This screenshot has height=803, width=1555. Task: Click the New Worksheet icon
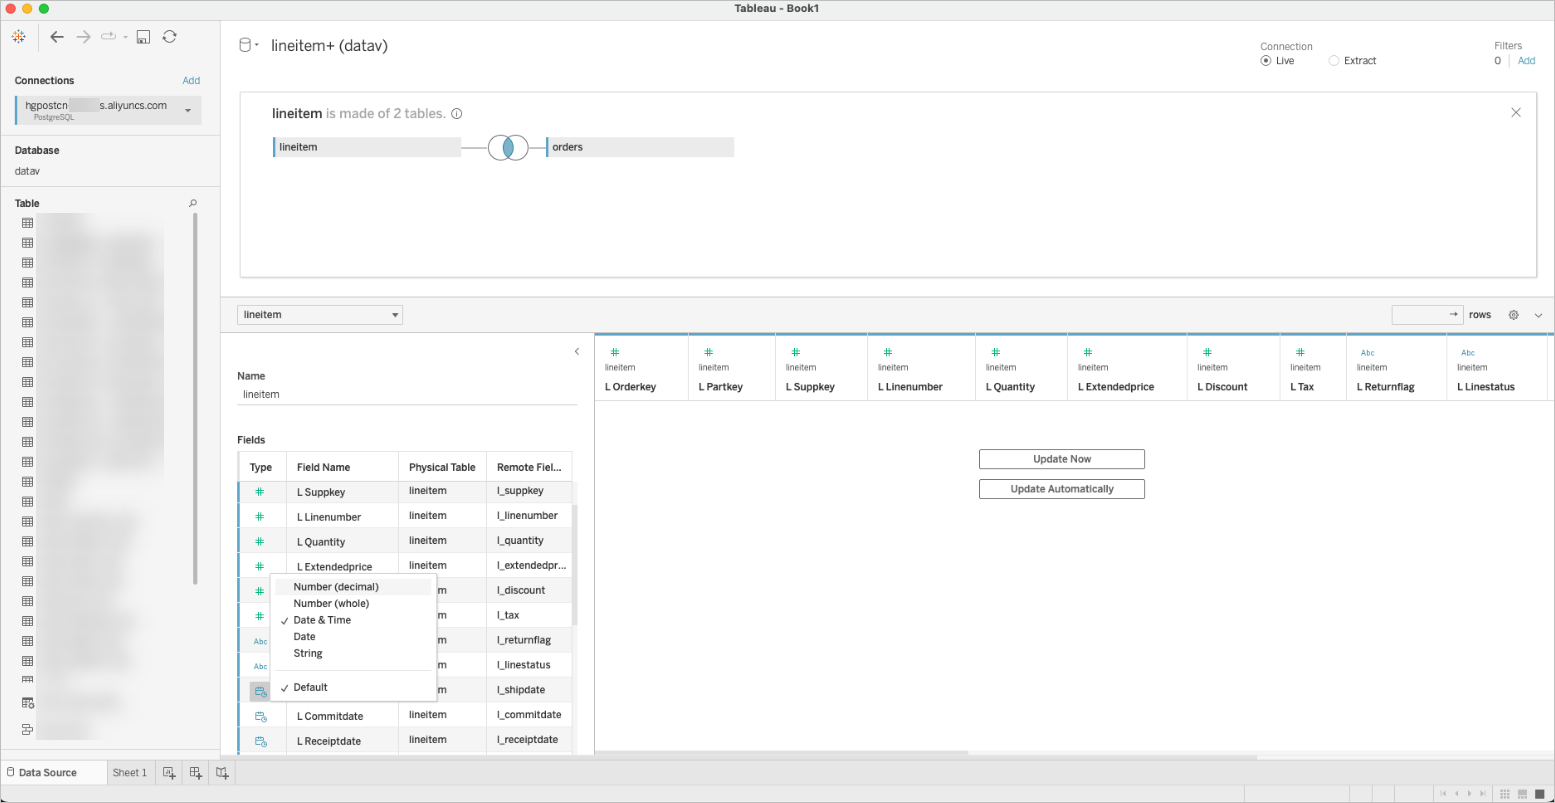169,773
